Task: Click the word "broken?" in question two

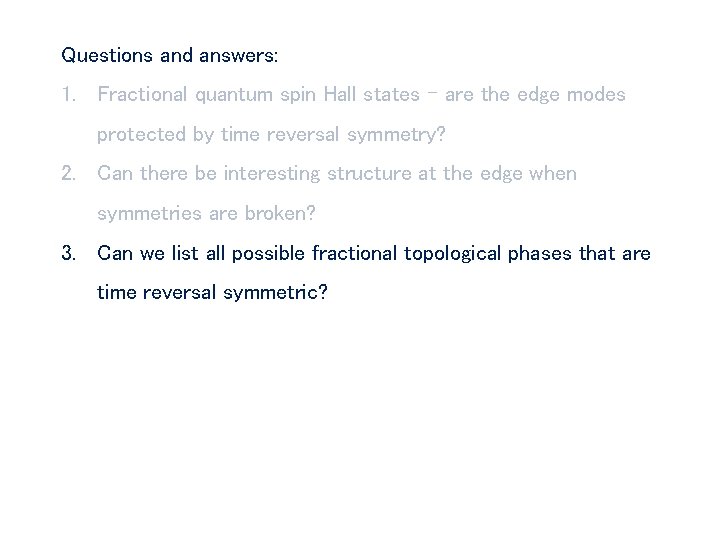Action: coord(291,213)
